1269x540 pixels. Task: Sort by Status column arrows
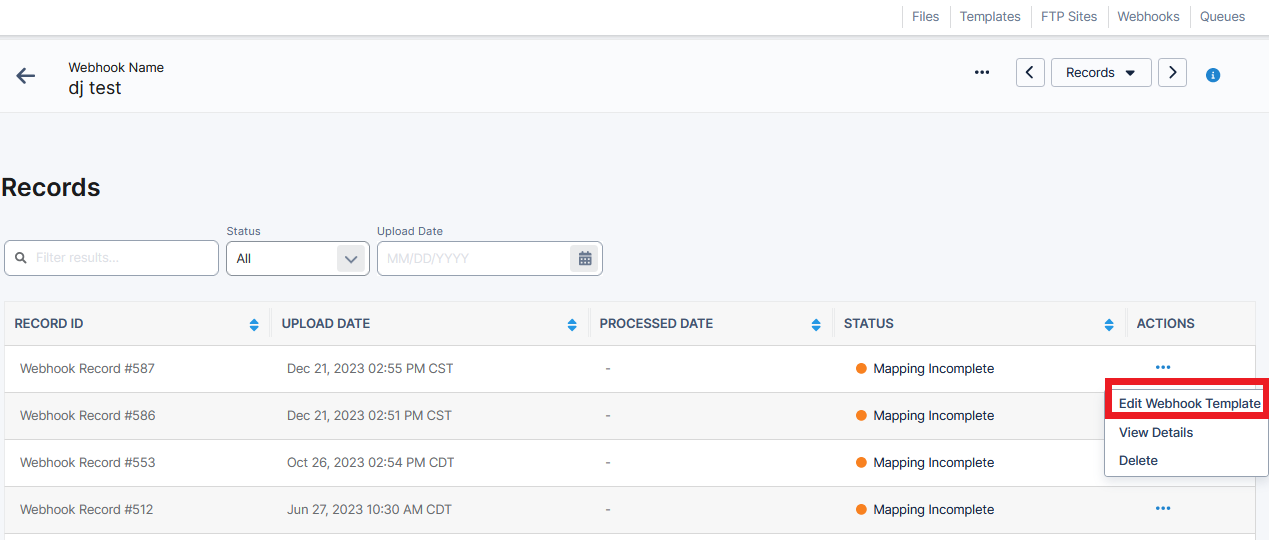click(x=1108, y=324)
